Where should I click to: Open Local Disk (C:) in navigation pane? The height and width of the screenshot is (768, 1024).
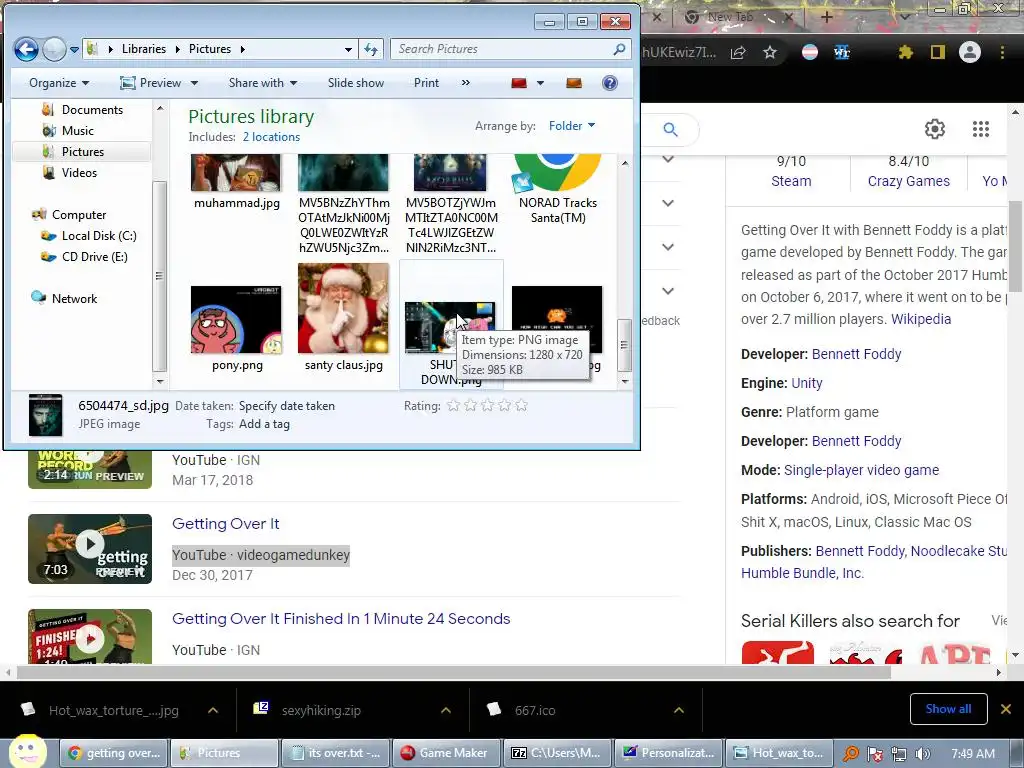(x=99, y=236)
